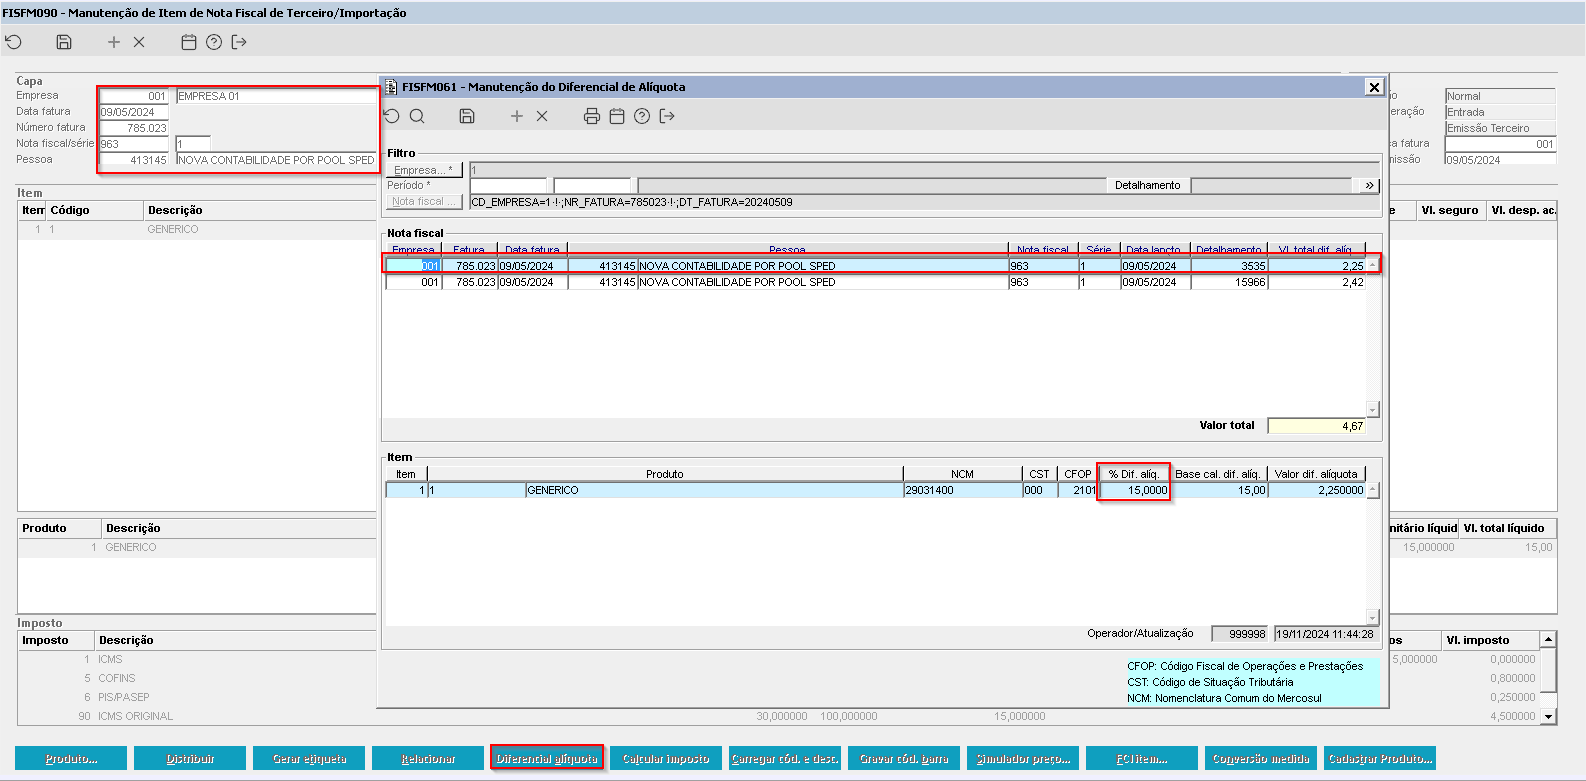Image resolution: width=1586 pixels, height=781 pixels.
Task: Click the Diferencial alíquota button
Action: pos(547,759)
